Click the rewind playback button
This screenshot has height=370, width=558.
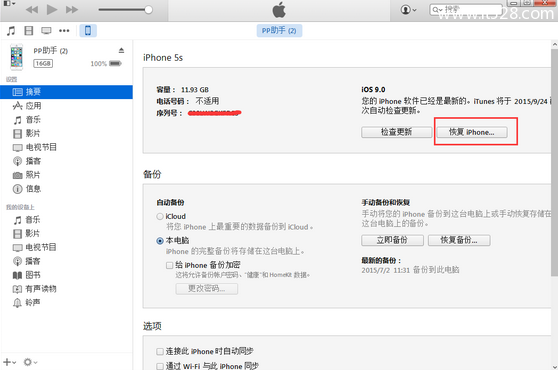tap(32, 10)
